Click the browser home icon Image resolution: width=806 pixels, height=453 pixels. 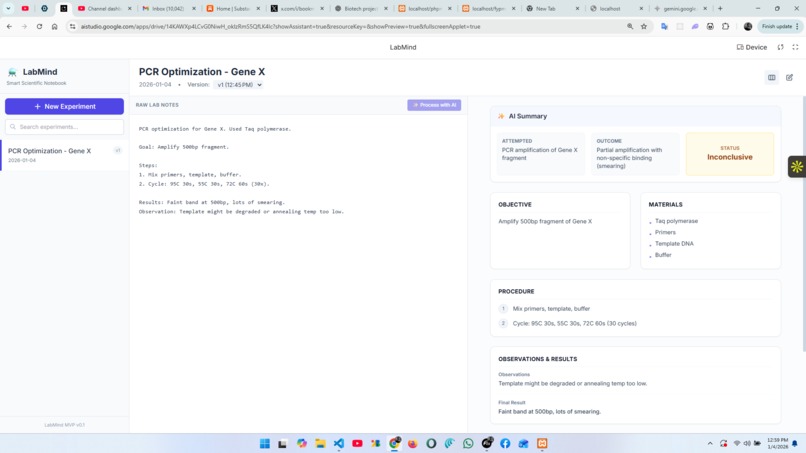tap(54, 27)
